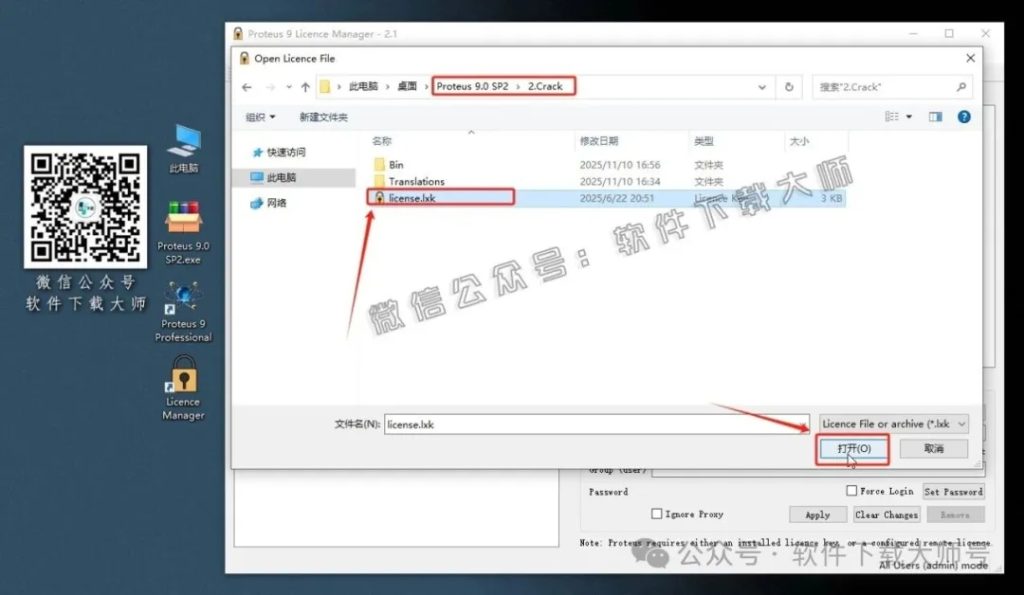Click the back navigation arrow
Image resolution: width=1024 pixels, height=595 pixels.
tap(247, 87)
